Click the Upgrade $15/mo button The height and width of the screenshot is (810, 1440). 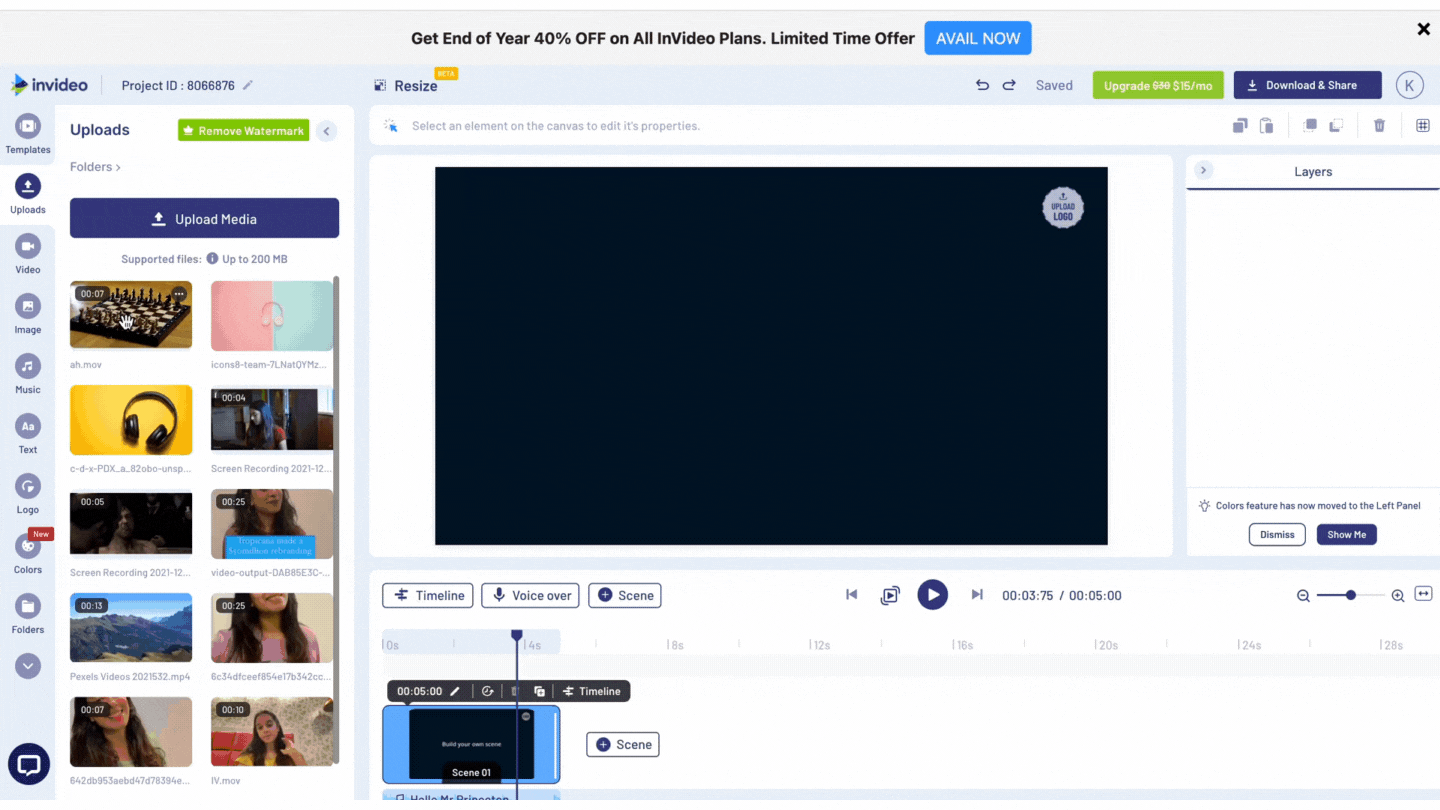click(1159, 86)
